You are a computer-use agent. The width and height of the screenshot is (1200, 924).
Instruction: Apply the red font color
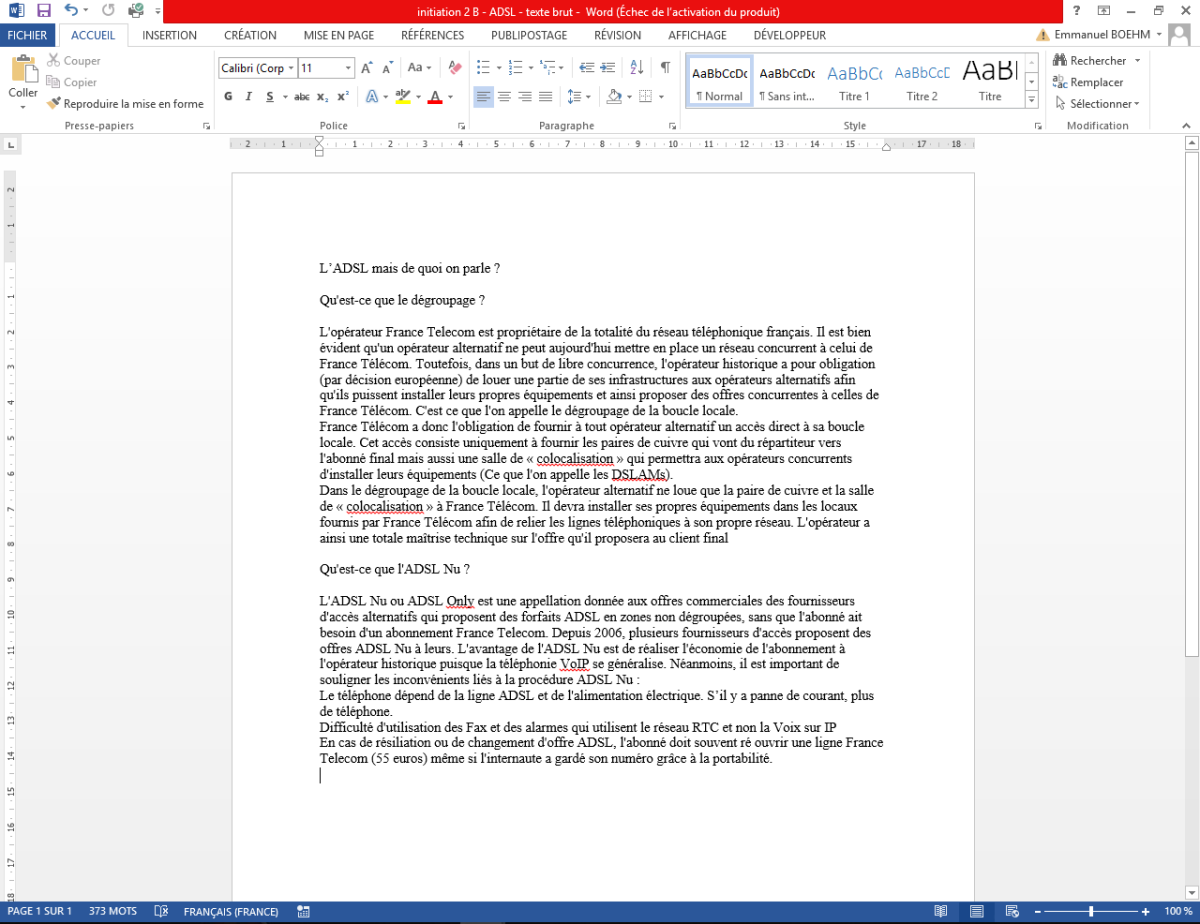click(x=435, y=97)
